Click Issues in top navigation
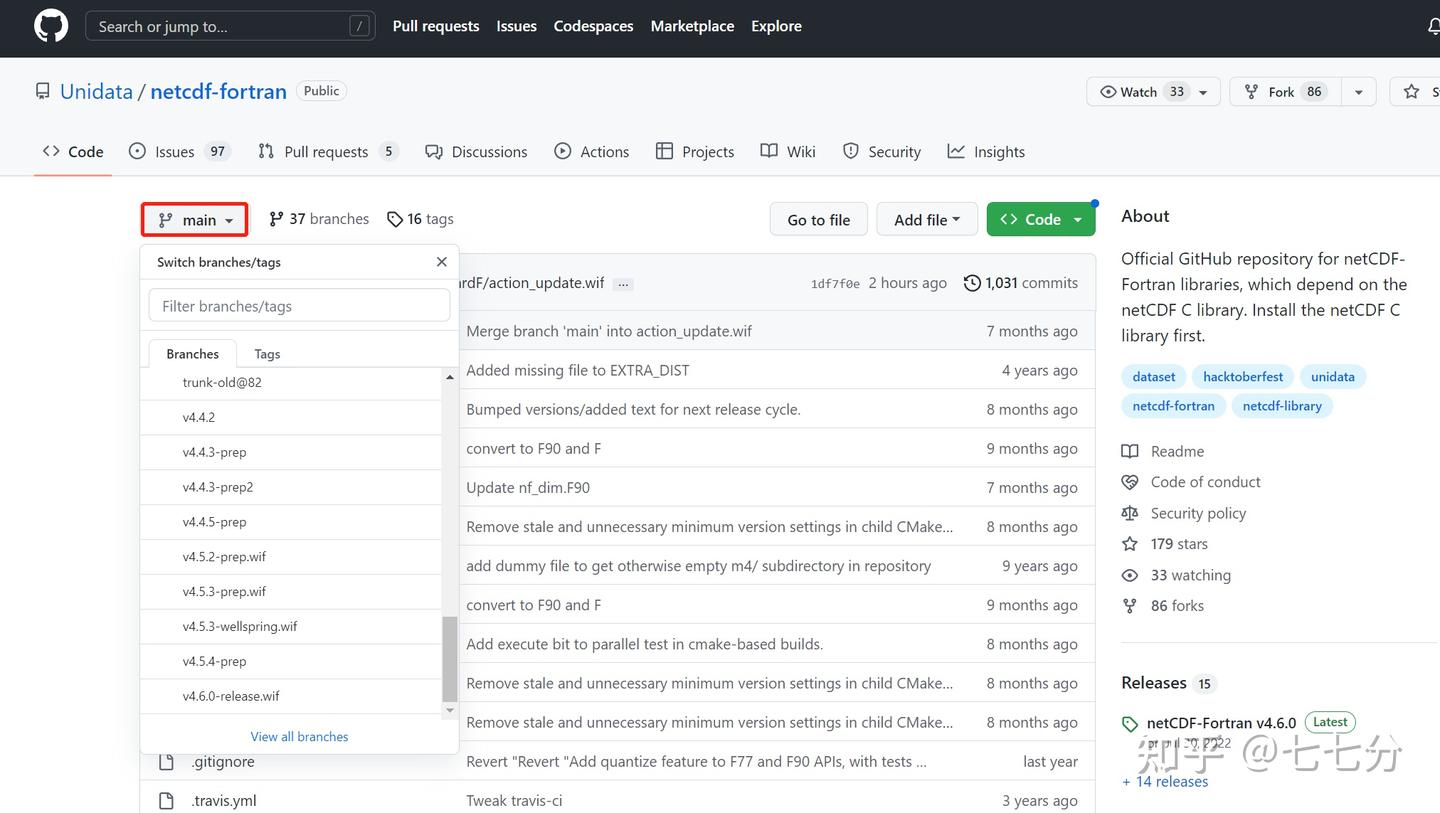 [x=517, y=27]
